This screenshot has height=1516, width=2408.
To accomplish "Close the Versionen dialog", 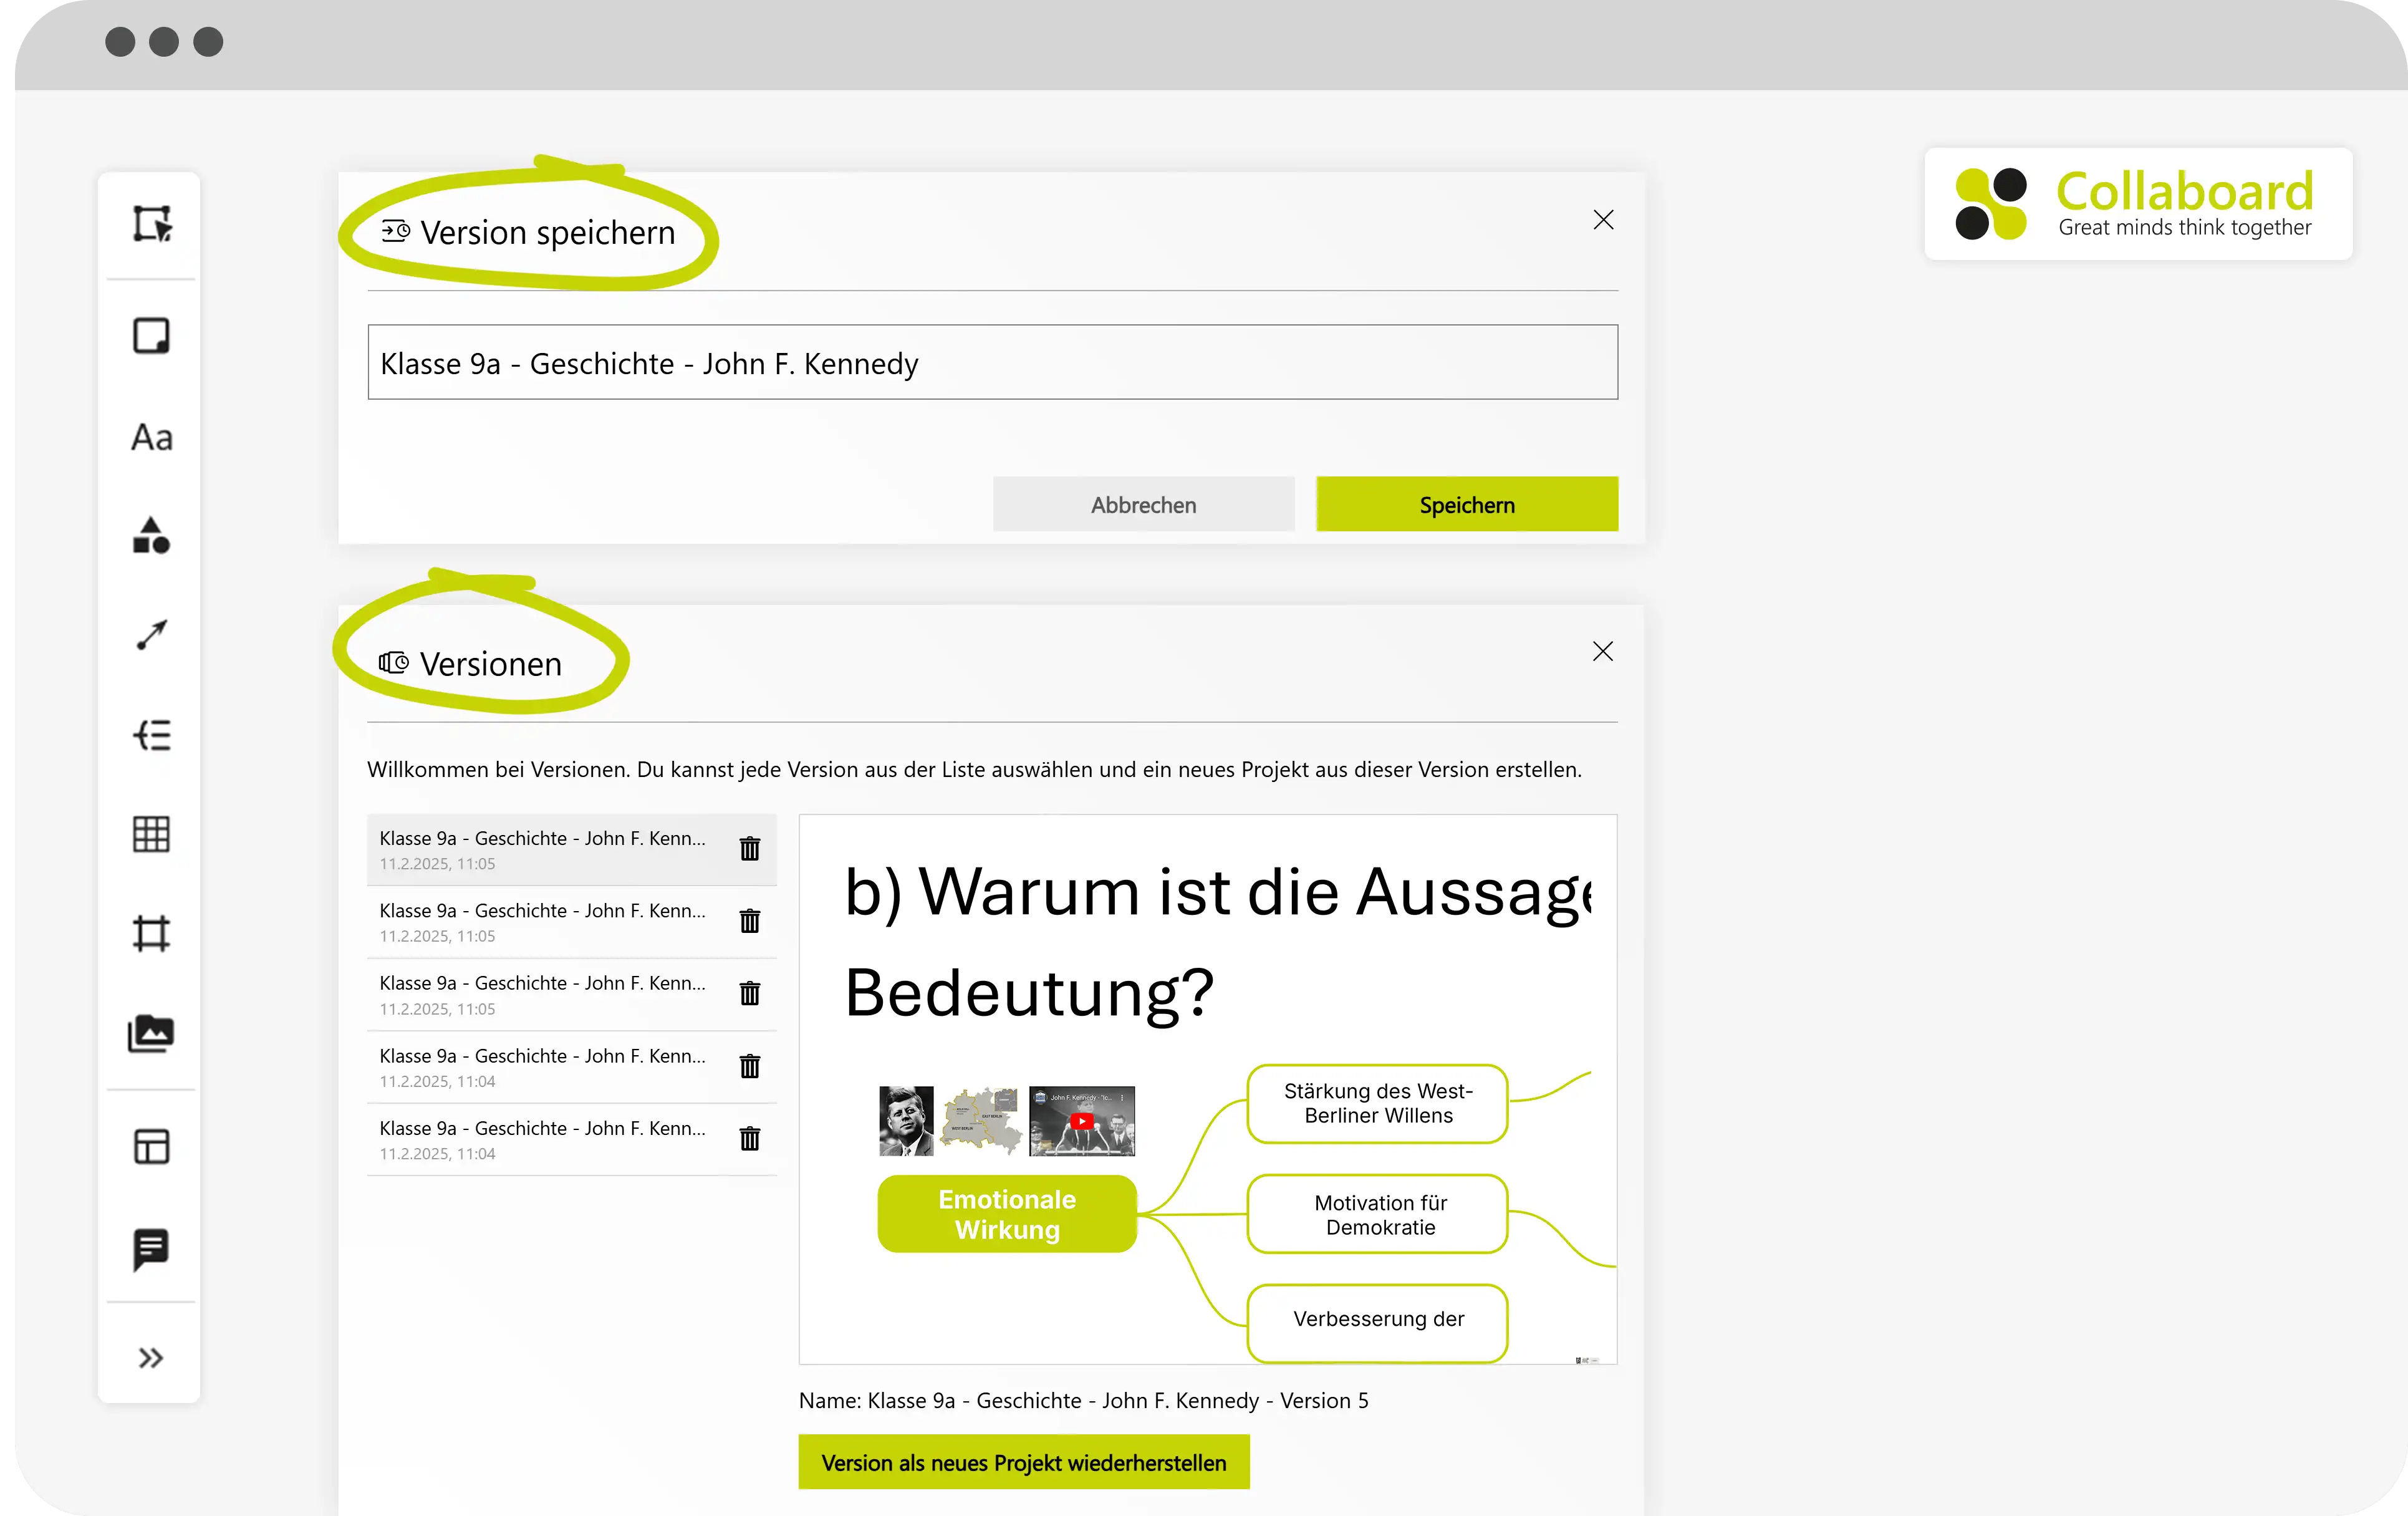I will tap(1602, 651).
